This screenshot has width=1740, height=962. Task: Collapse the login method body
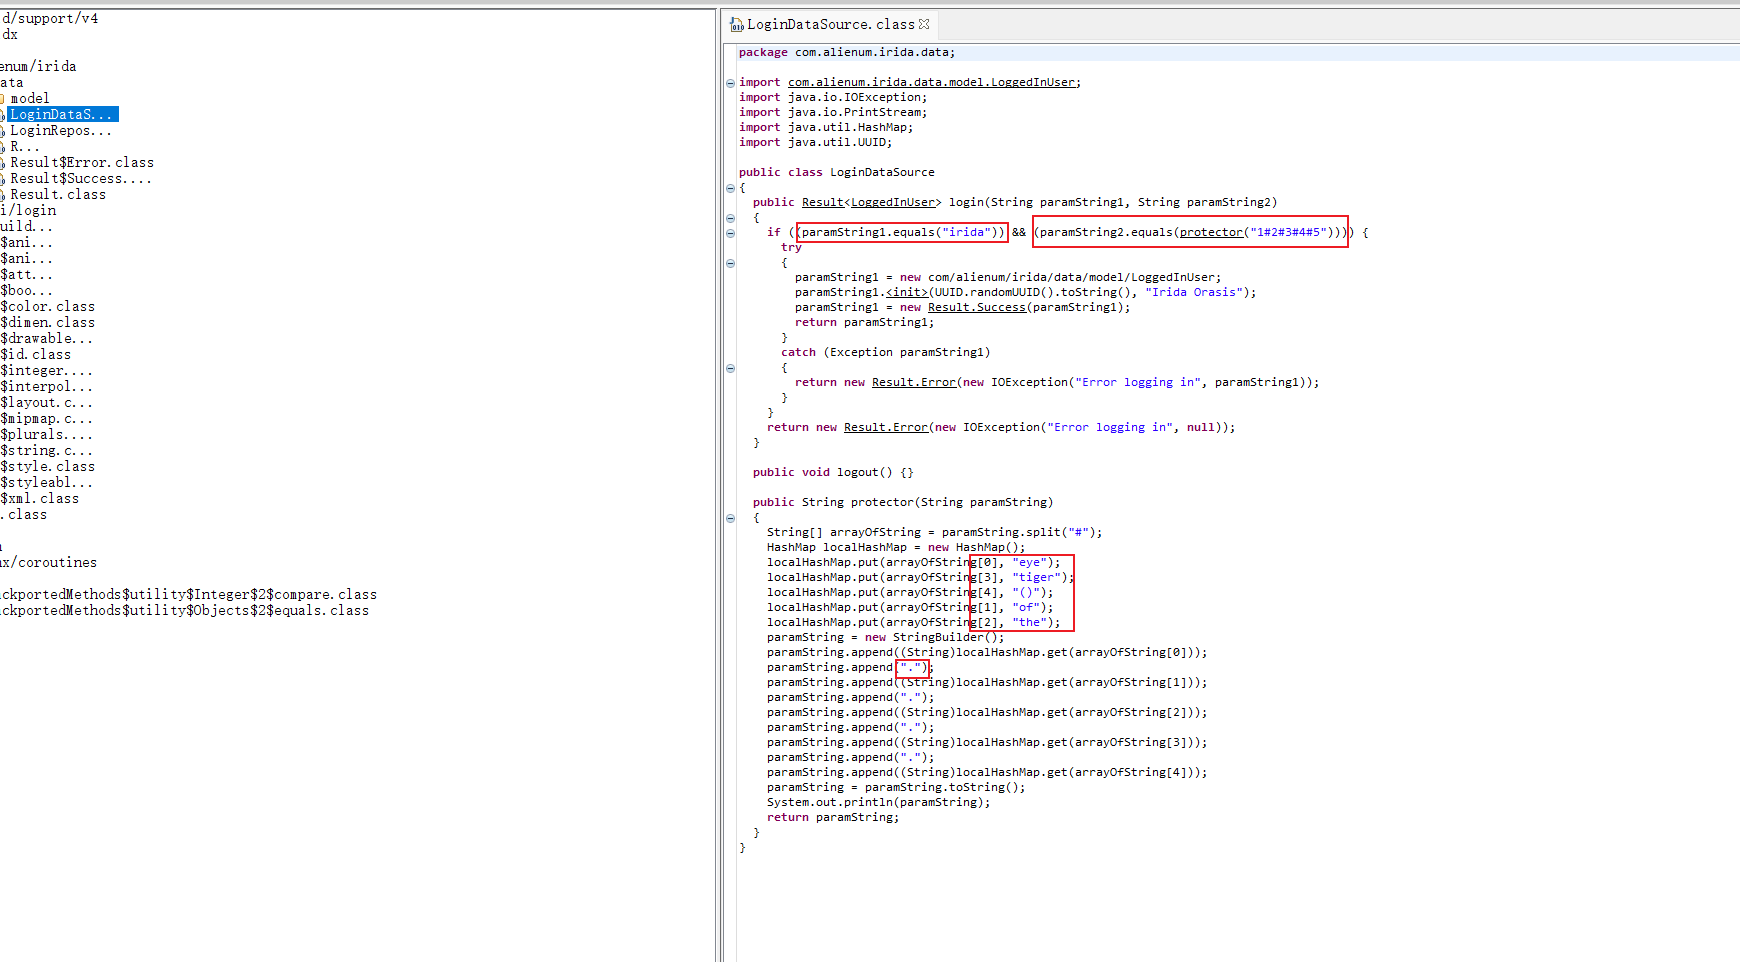(x=730, y=218)
